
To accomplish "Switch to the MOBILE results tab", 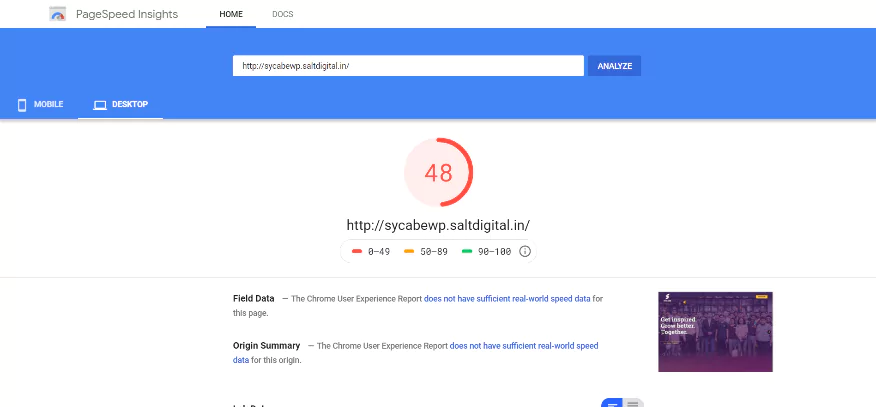I will [x=39, y=104].
